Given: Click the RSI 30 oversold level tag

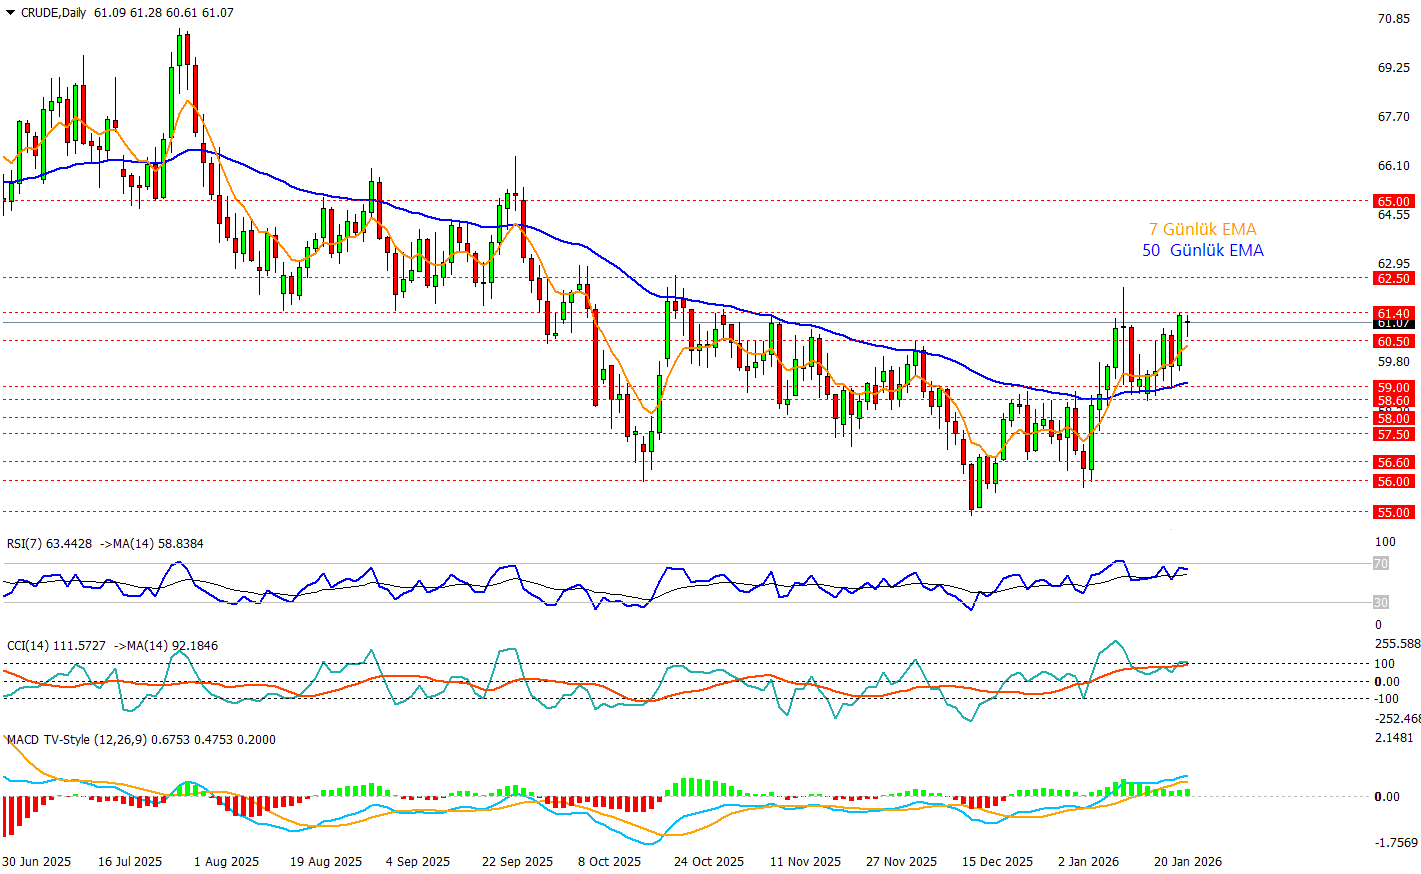Looking at the screenshot, I should click(1380, 602).
